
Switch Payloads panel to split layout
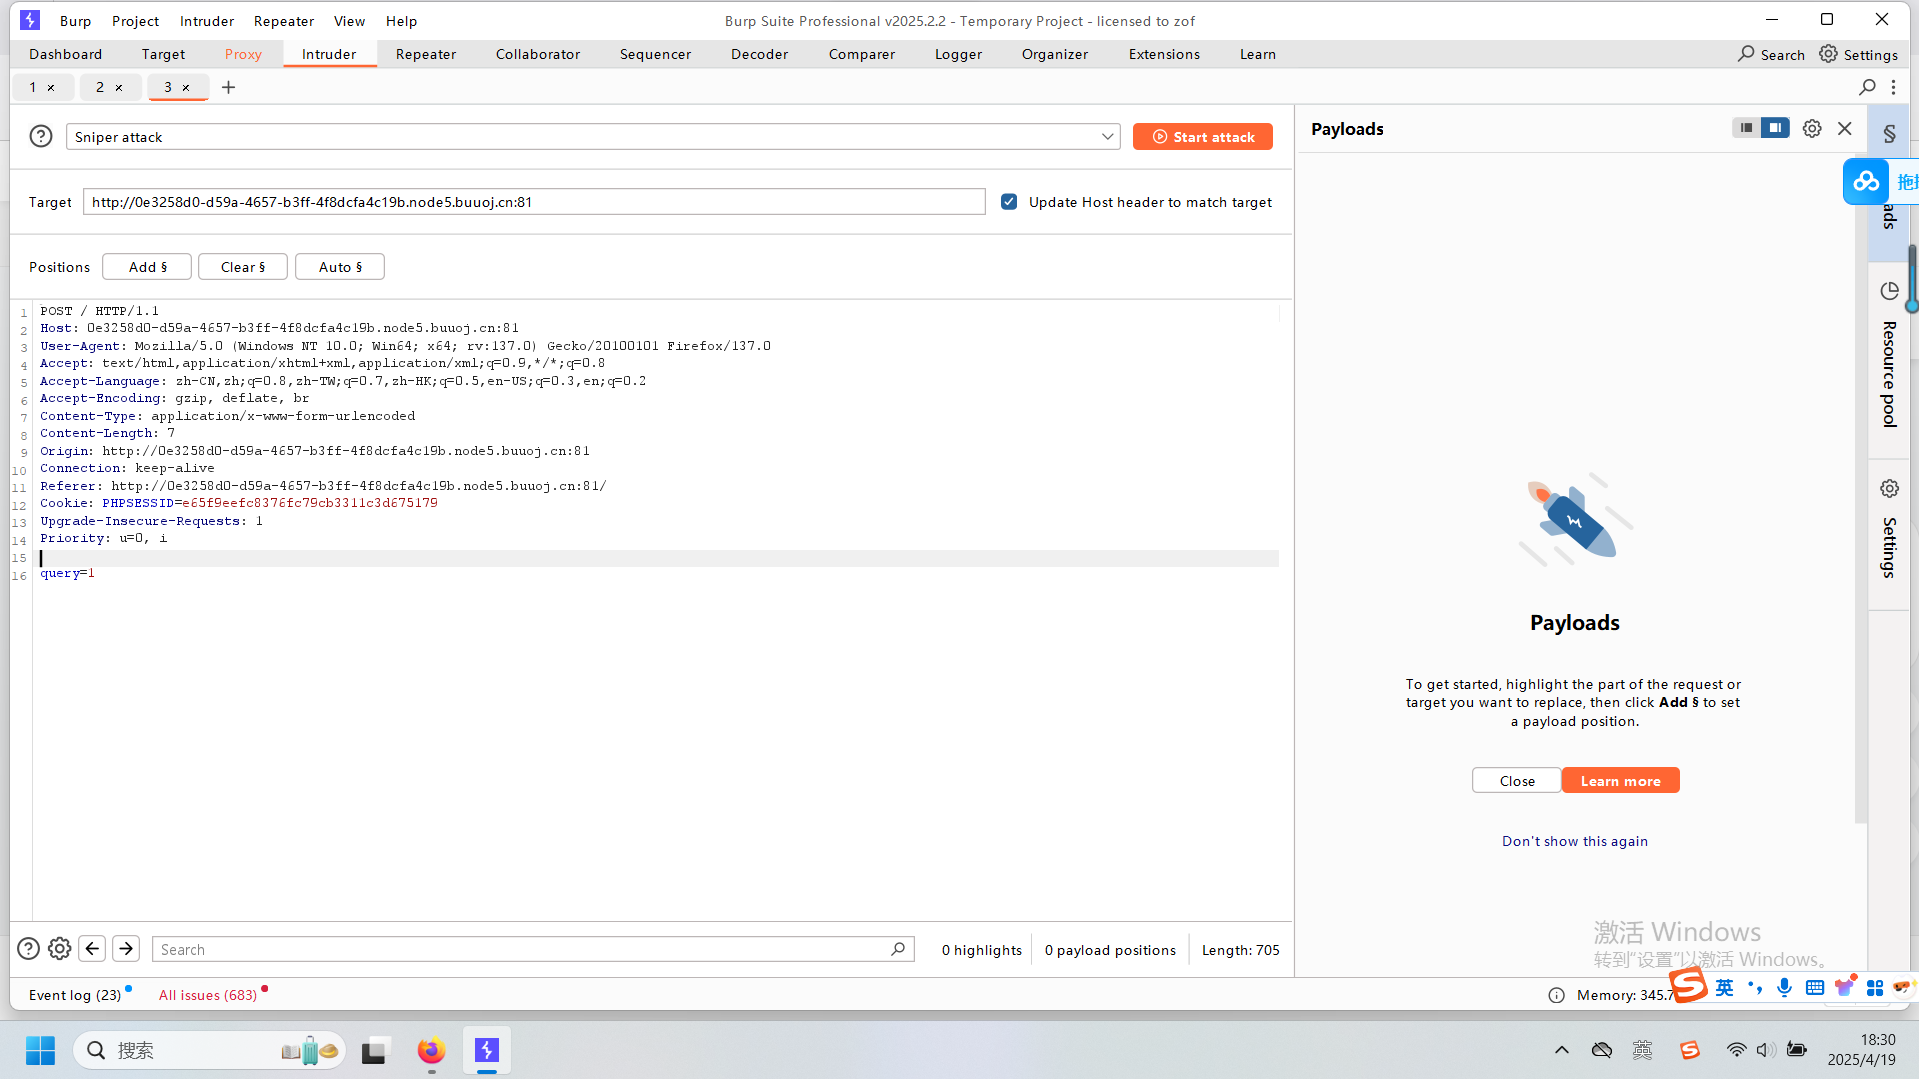tap(1775, 128)
